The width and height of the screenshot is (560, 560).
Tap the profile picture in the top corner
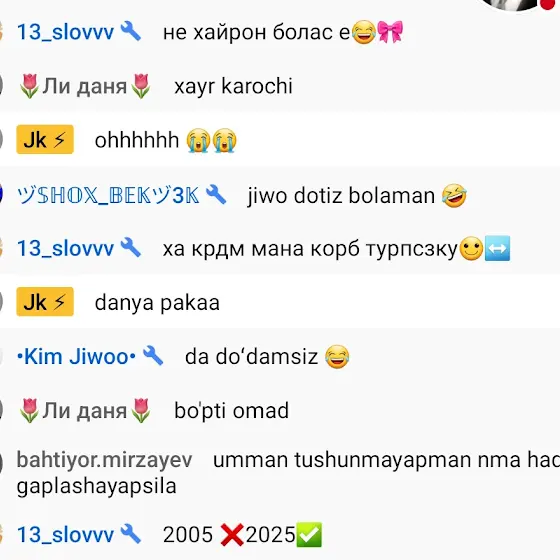(x=511, y=4)
